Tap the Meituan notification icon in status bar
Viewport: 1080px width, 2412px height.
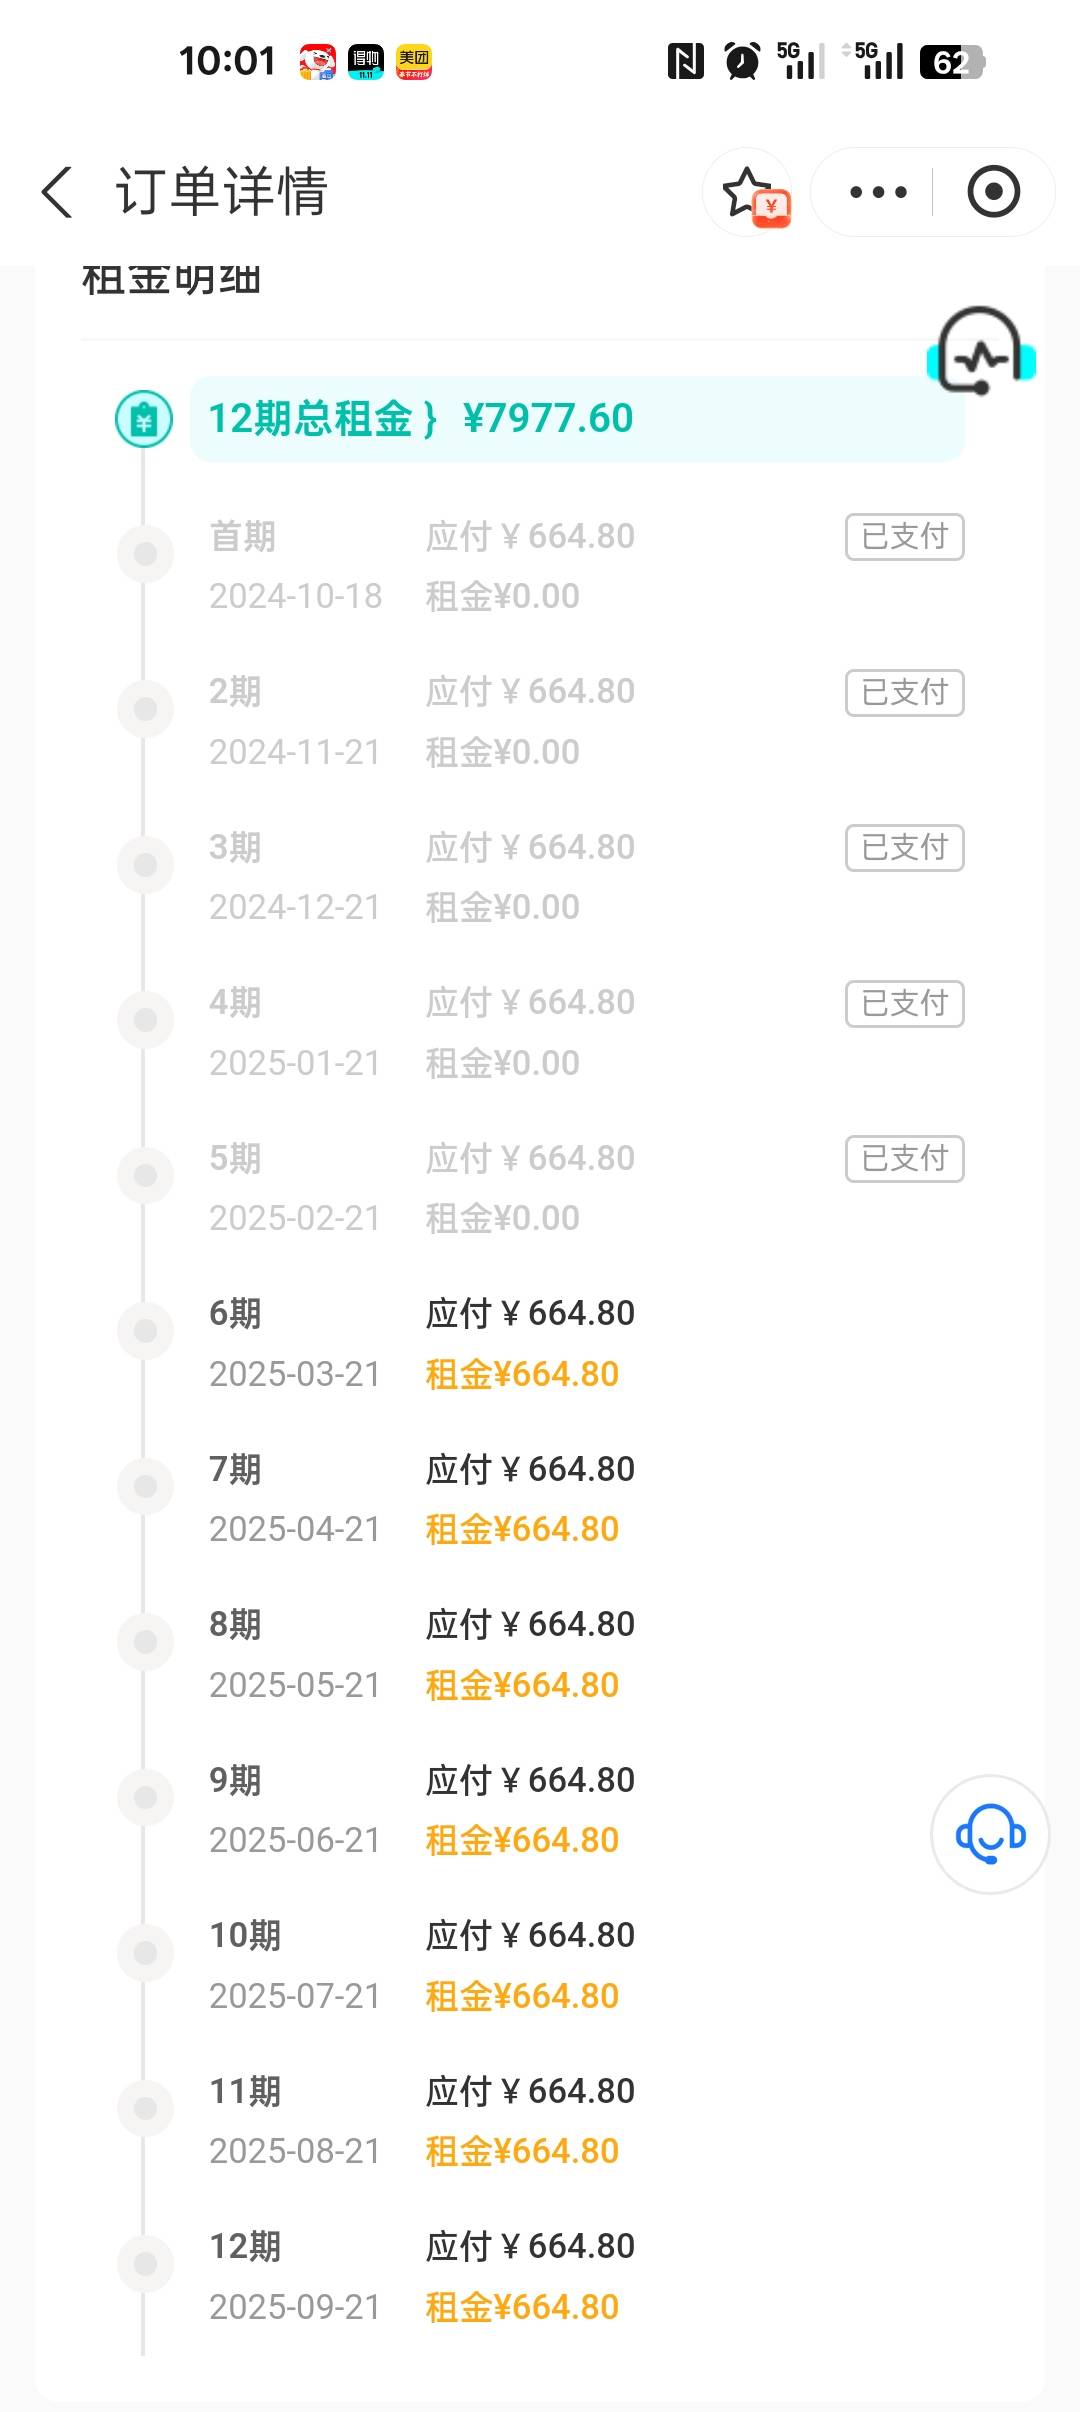(x=413, y=62)
